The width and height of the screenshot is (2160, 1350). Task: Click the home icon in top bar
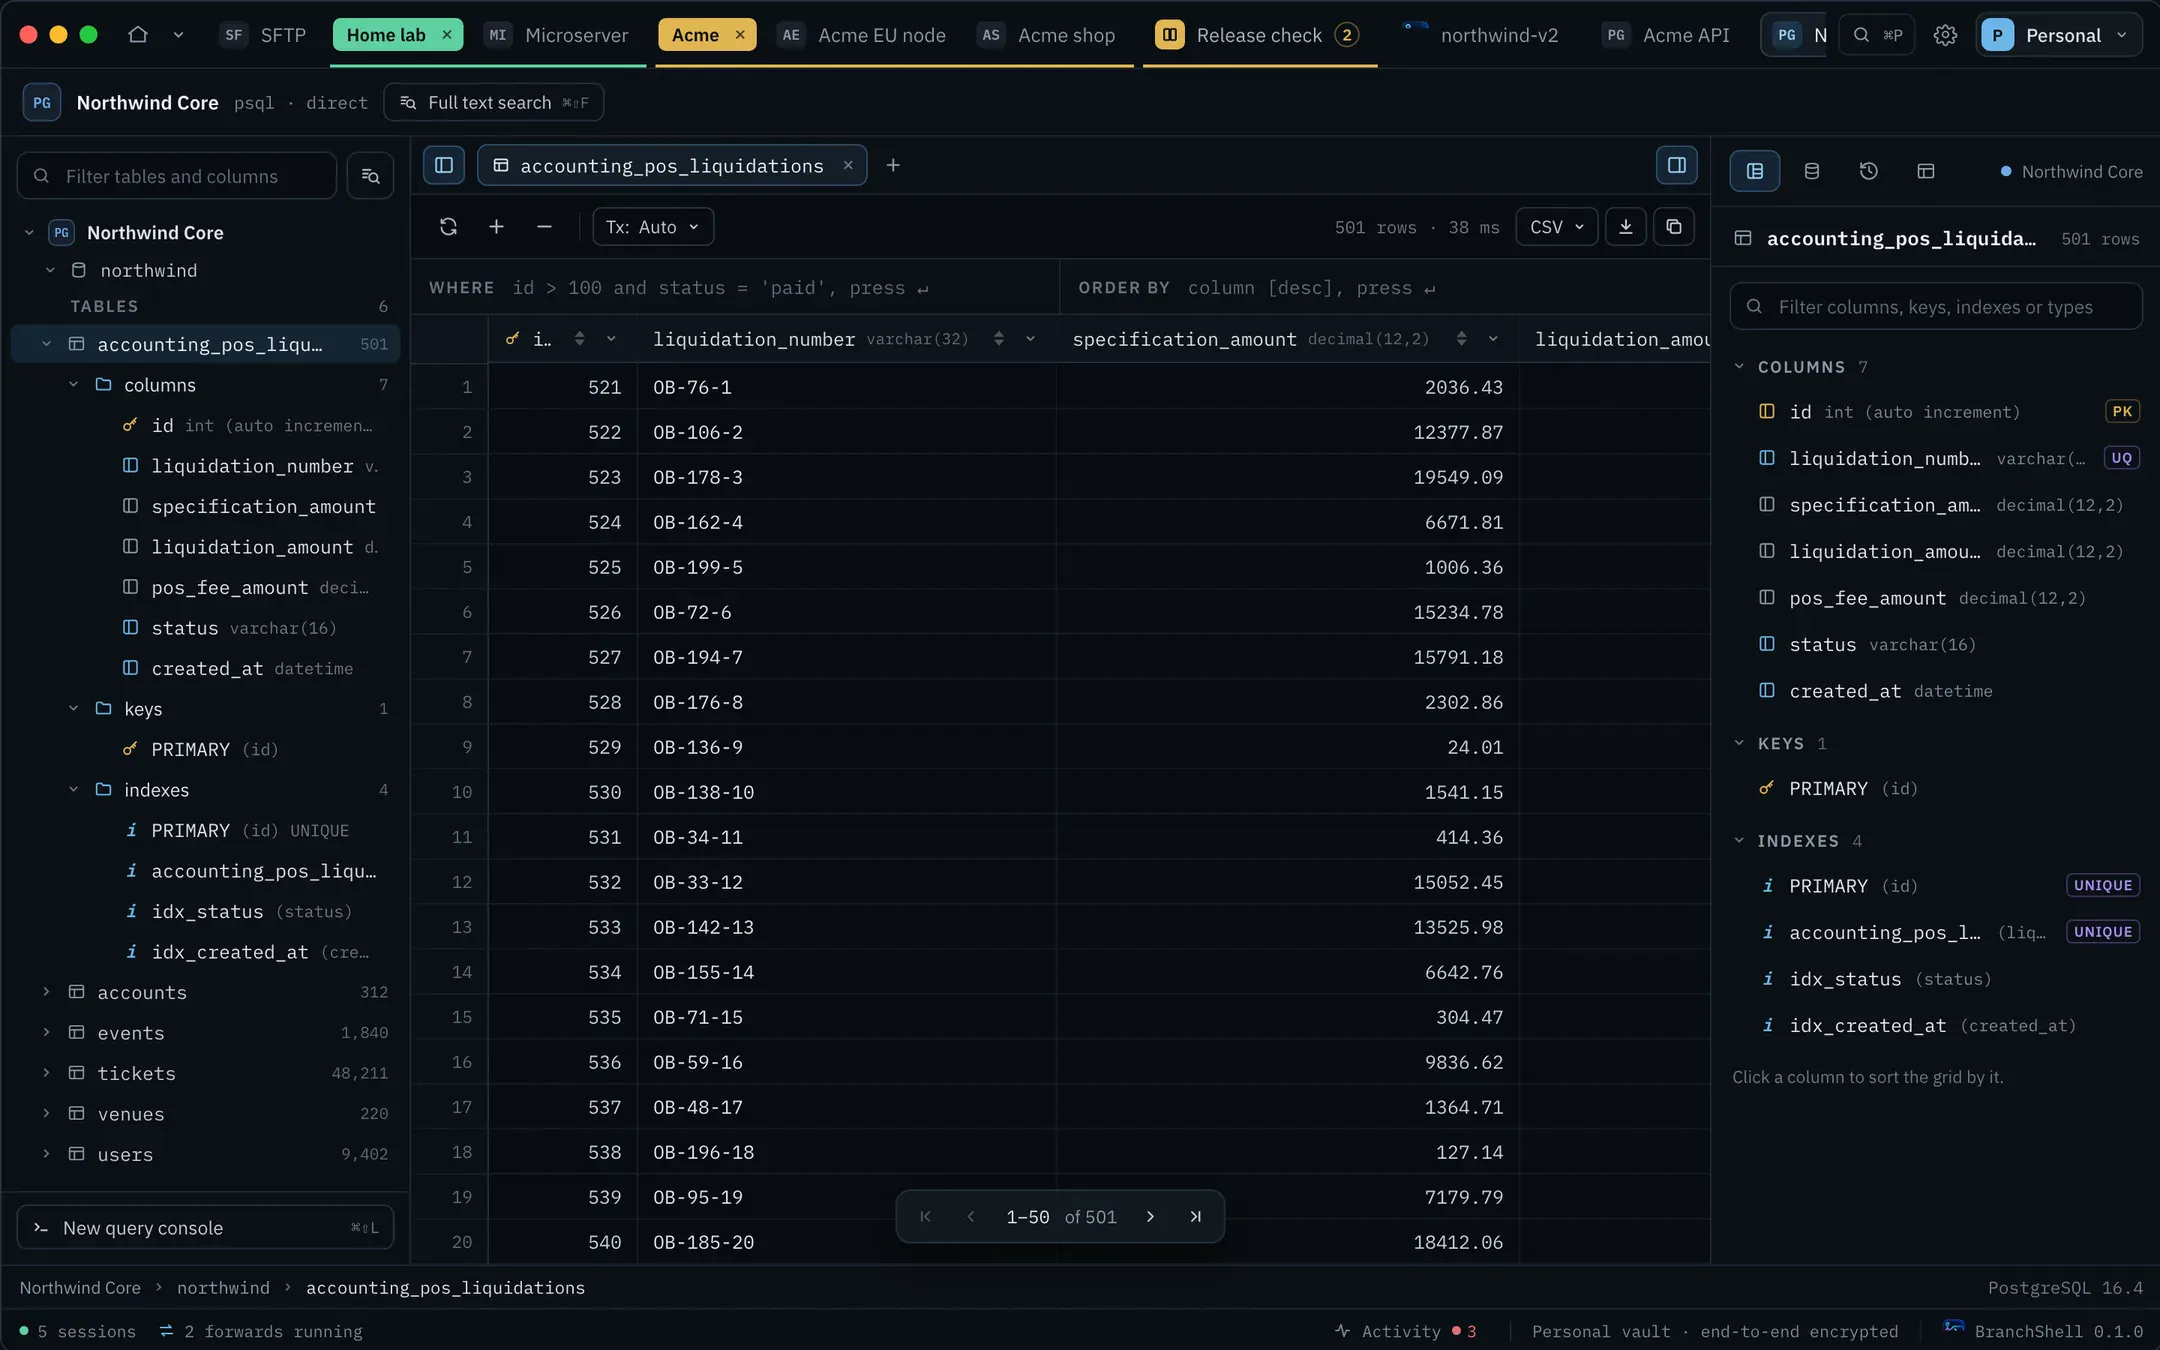[x=138, y=35]
